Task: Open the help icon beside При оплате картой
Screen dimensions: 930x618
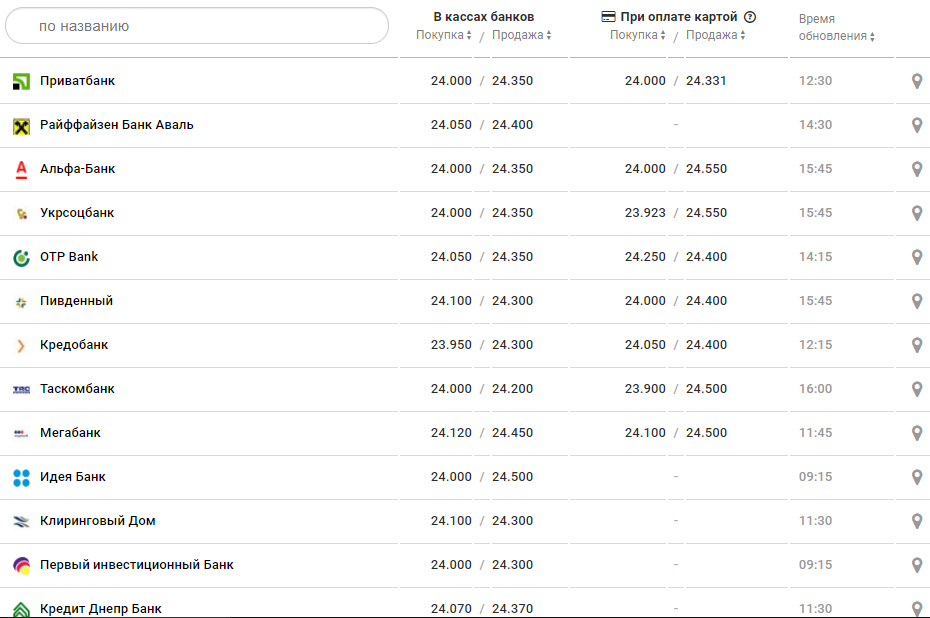Action: [750, 17]
